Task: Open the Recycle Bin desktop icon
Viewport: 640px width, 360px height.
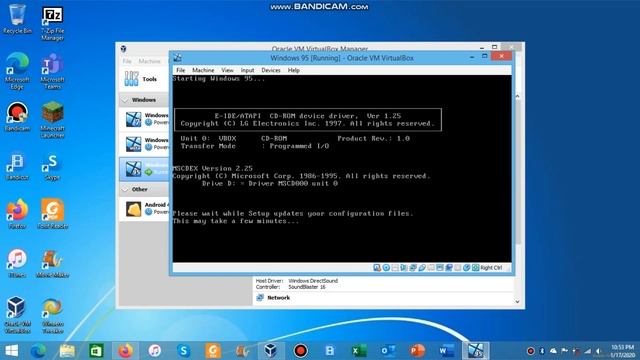Action: coord(17,19)
